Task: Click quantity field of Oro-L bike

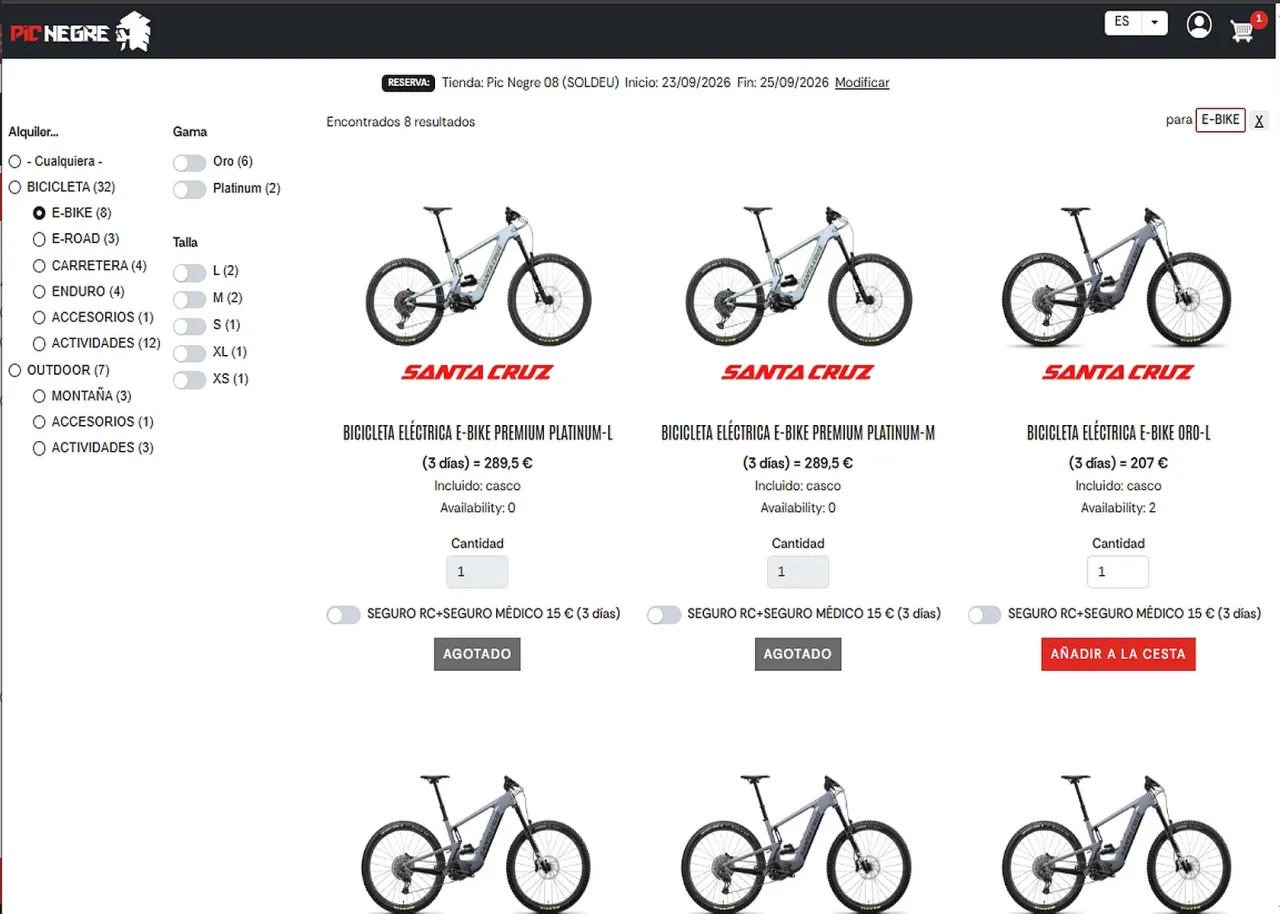Action: (x=1118, y=572)
